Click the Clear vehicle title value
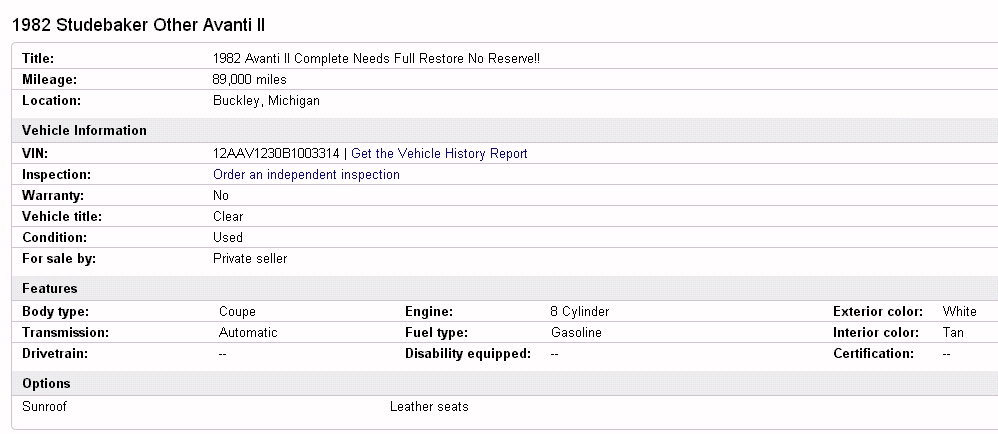The width and height of the screenshot is (998, 434). [228, 217]
